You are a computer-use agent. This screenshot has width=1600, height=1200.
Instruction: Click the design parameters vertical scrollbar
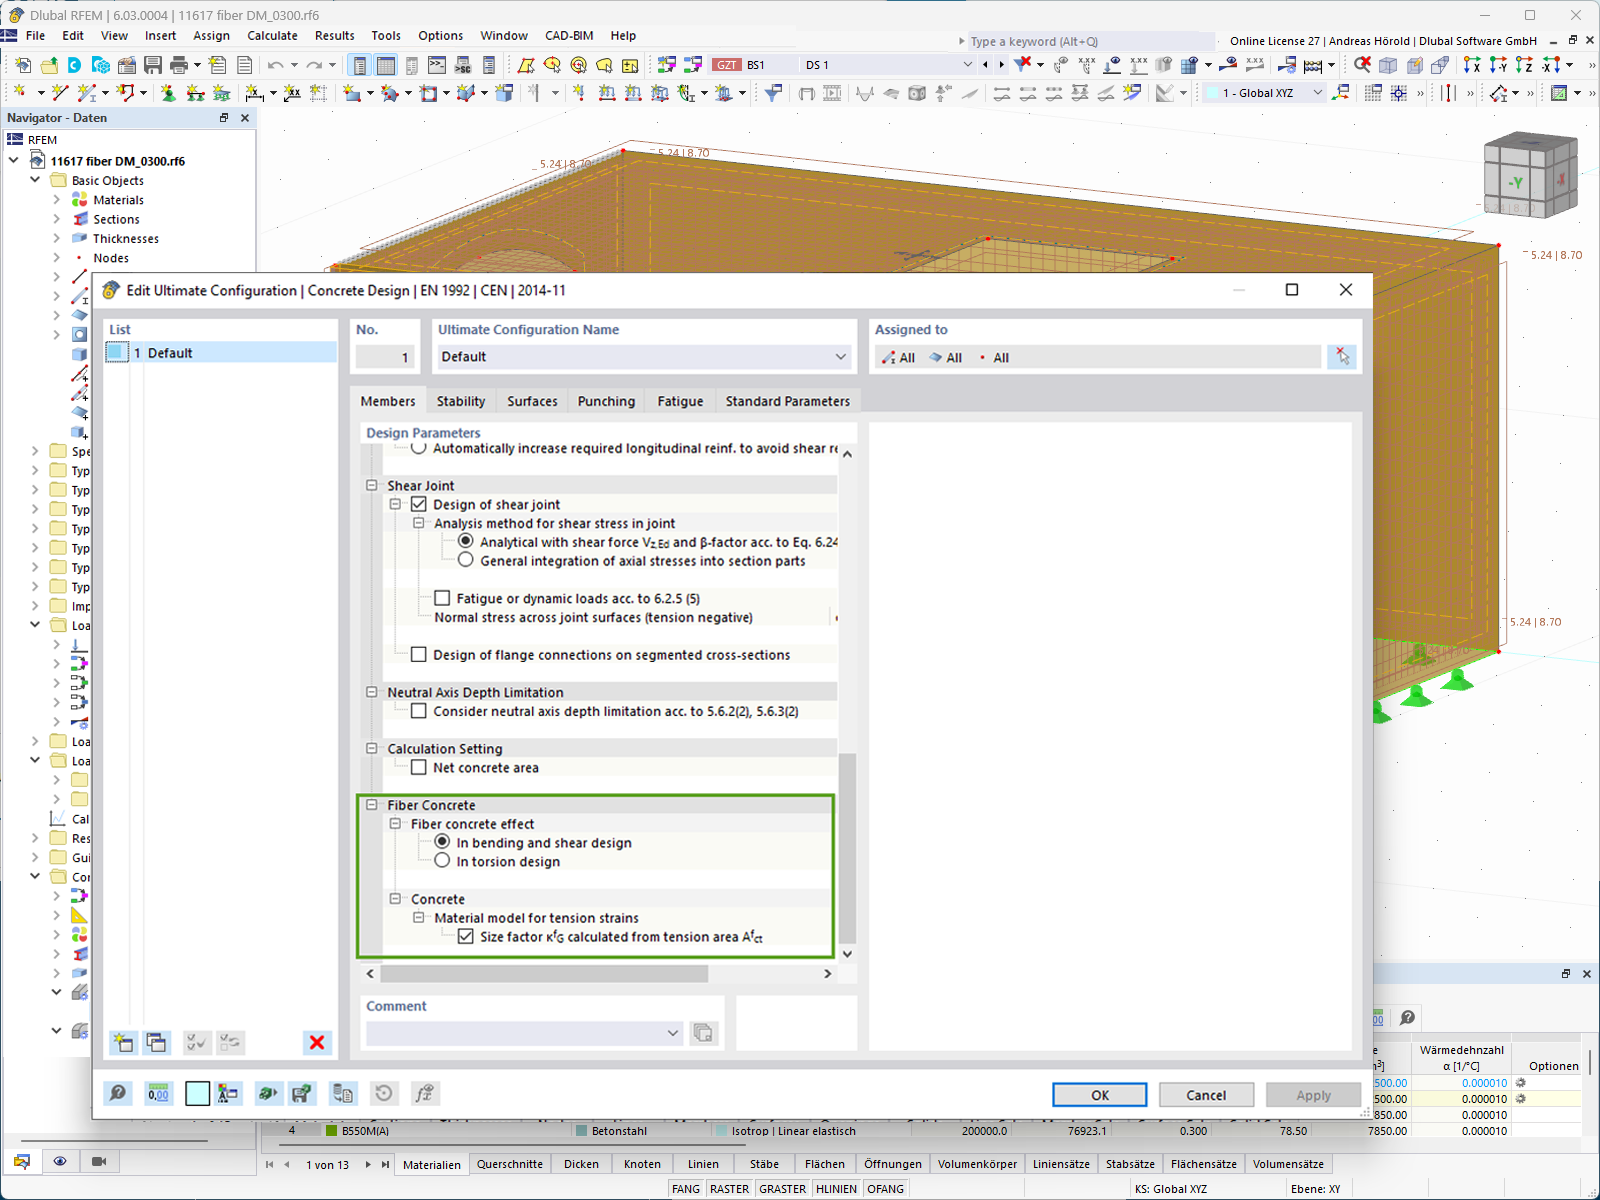tap(847, 847)
